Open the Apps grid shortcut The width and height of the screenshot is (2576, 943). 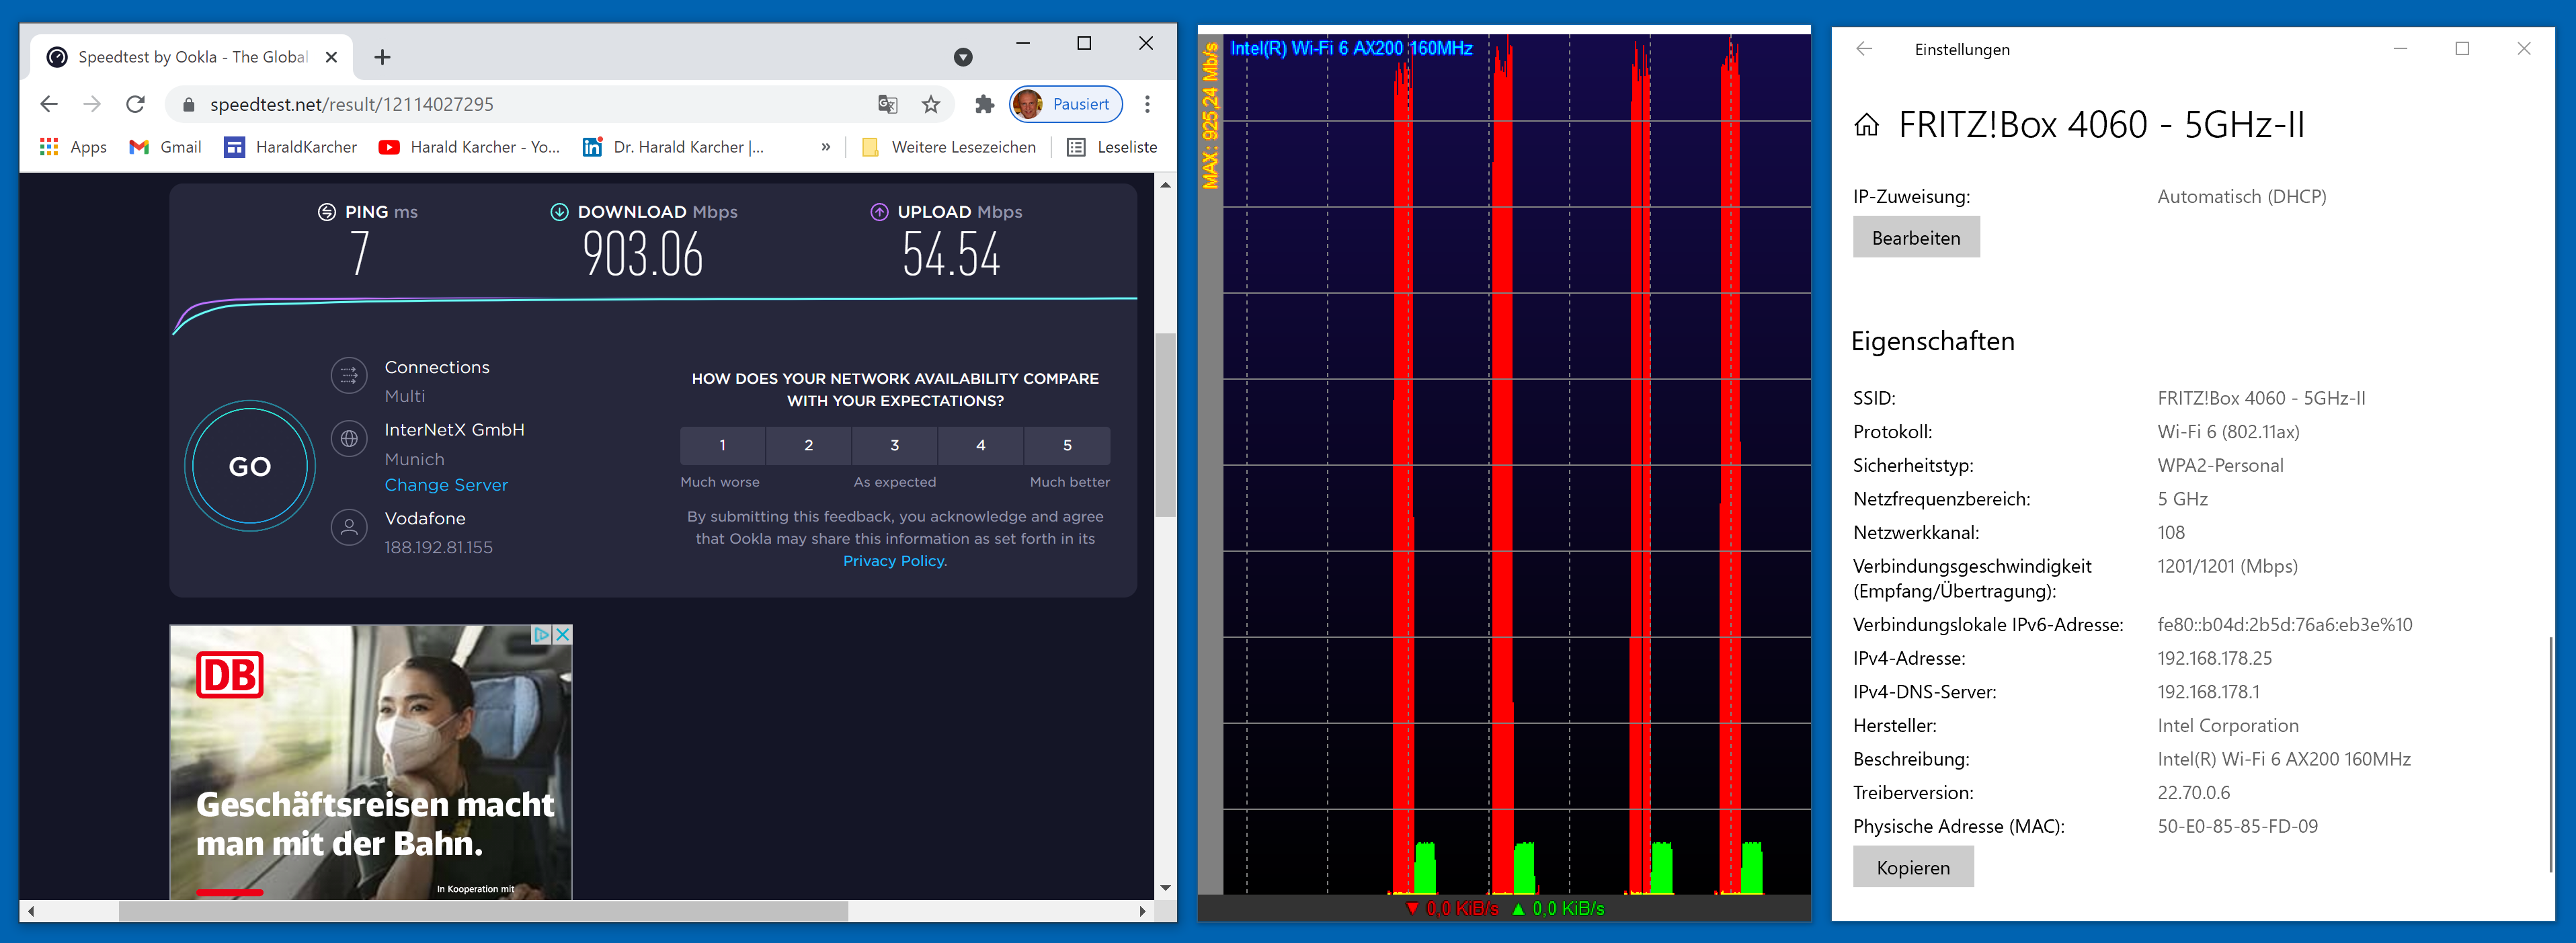coord(73,147)
